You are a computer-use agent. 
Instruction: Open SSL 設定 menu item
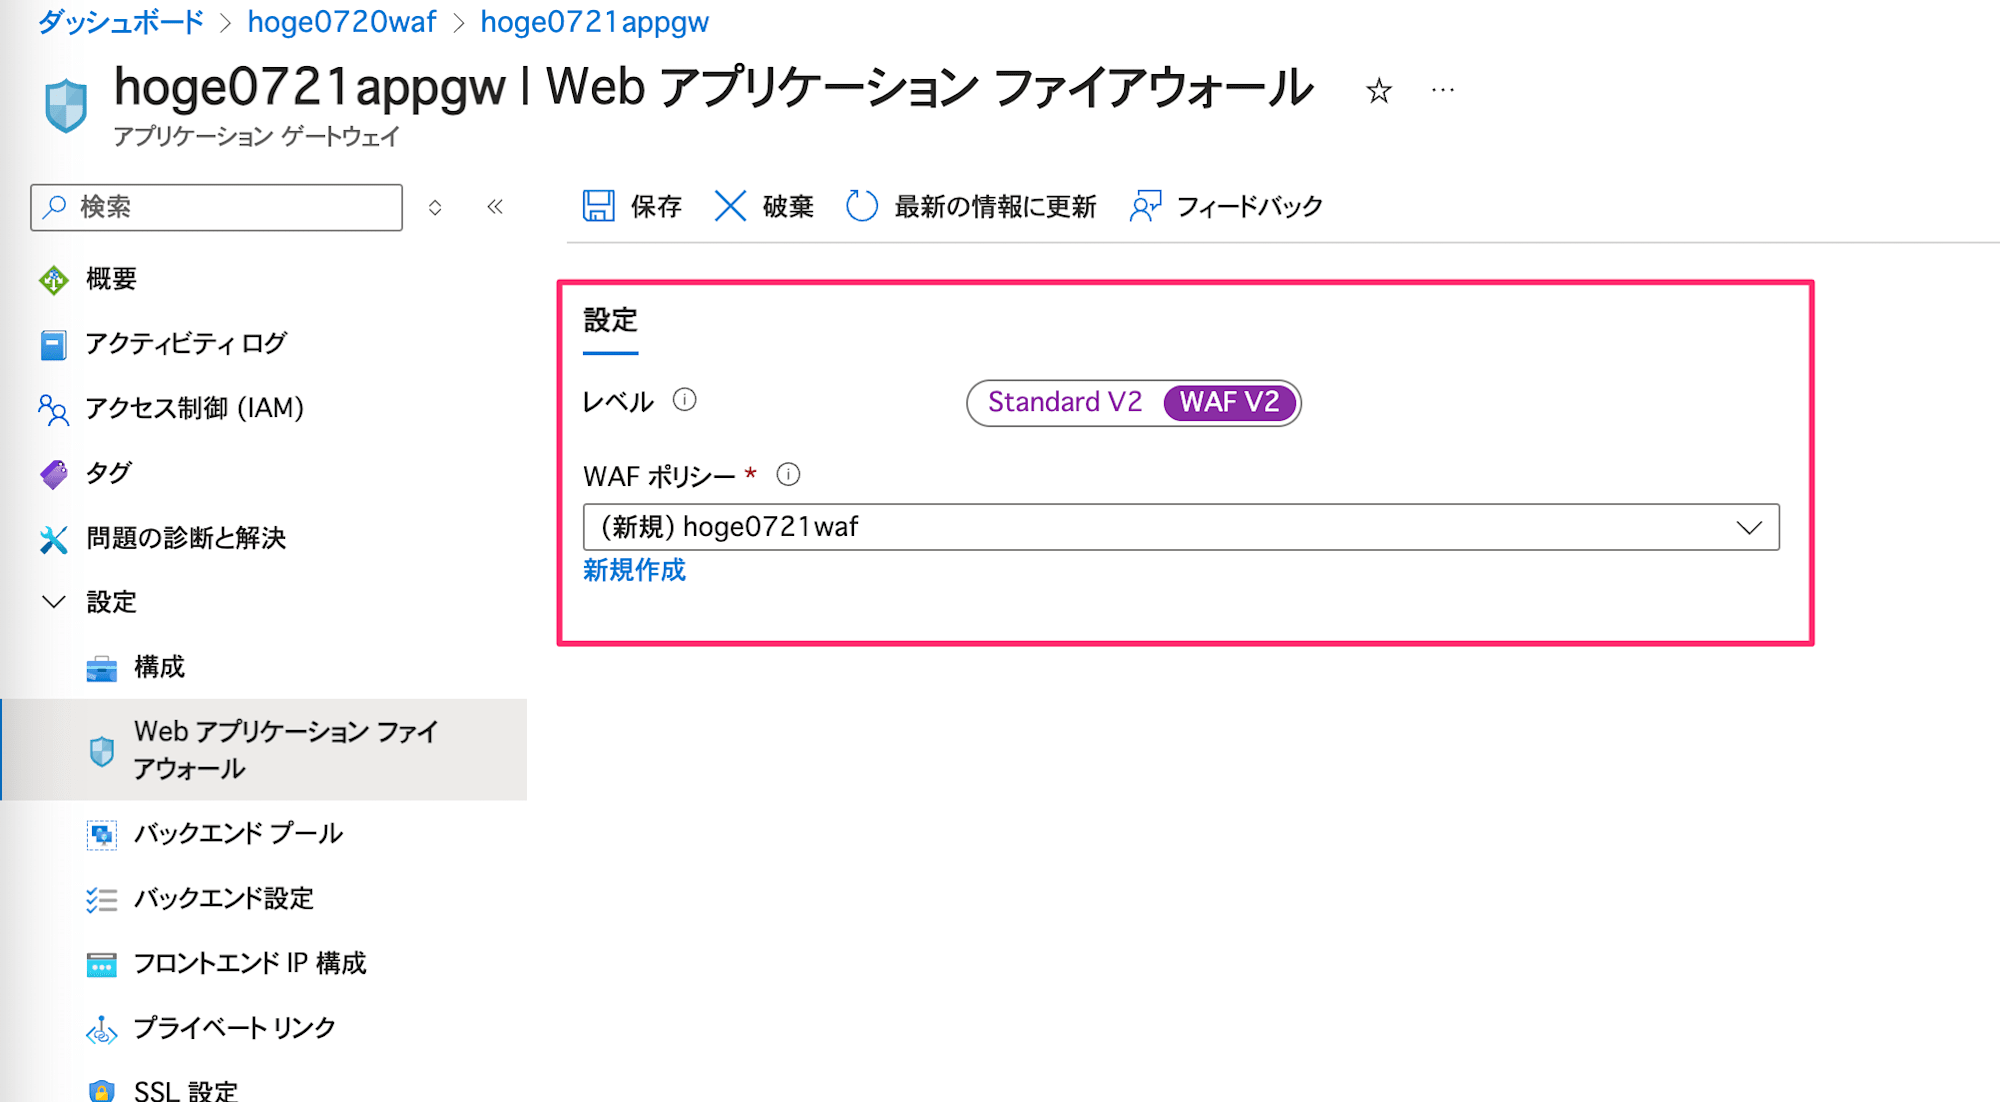[186, 1091]
